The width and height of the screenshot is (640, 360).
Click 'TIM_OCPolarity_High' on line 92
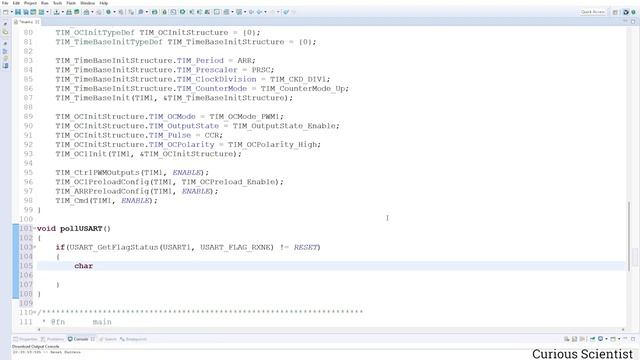[272, 144]
